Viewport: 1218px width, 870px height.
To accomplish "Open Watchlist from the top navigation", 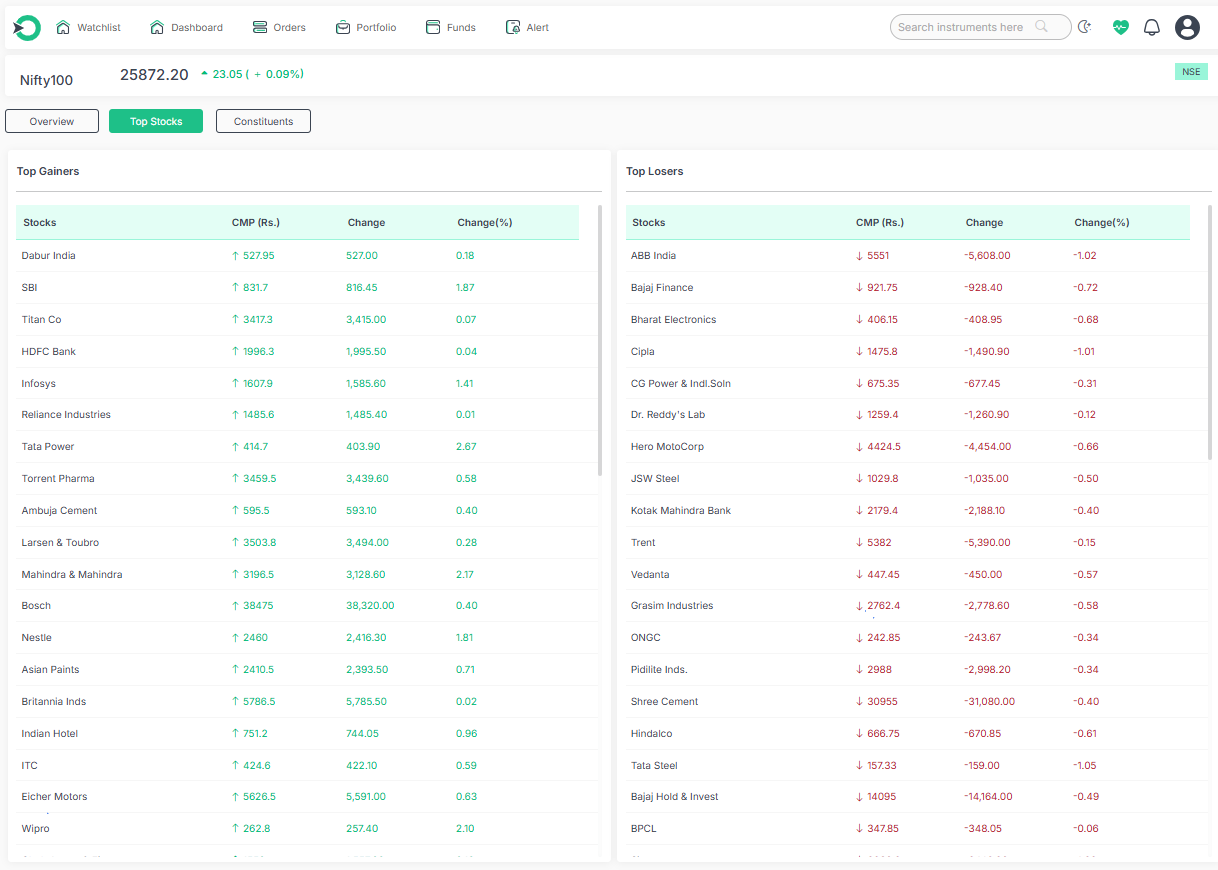I will pyautogui.click(x=88, y=28).
